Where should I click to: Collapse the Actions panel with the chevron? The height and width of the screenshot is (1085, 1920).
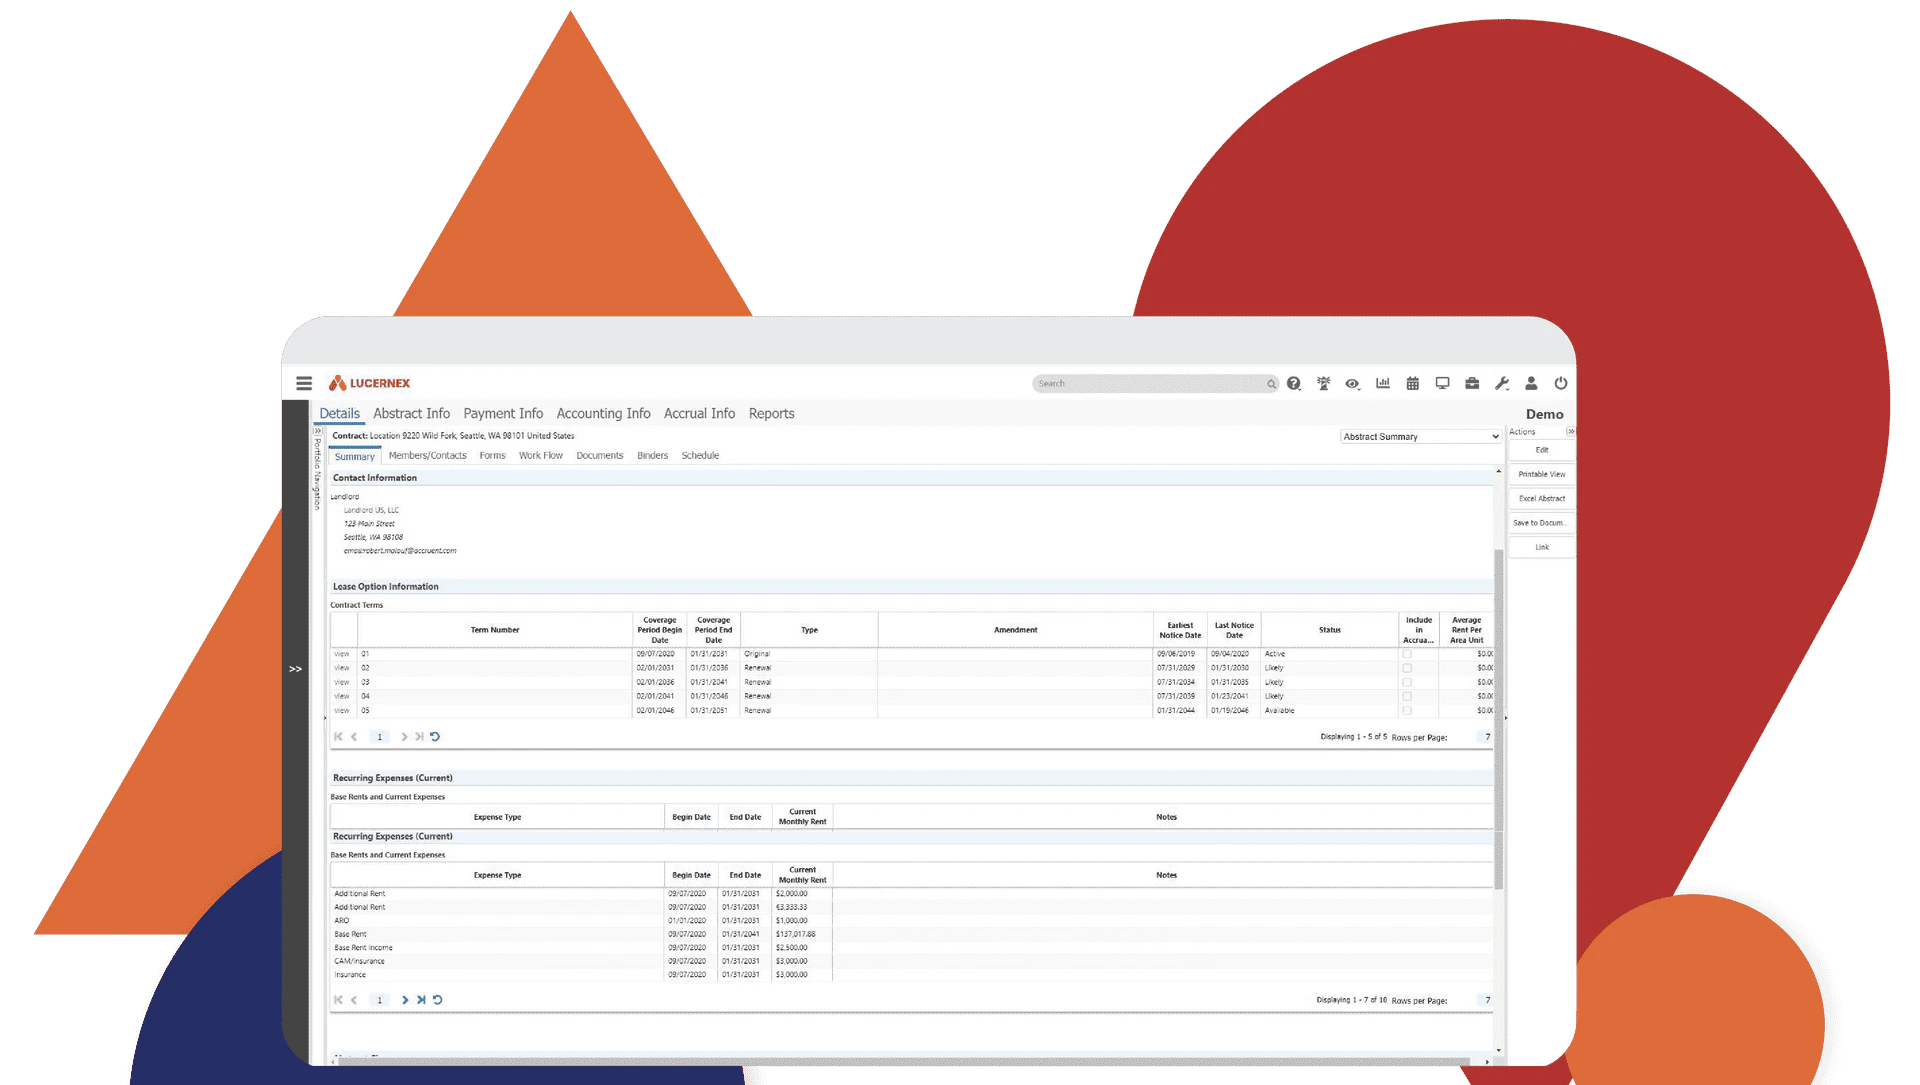[x=1571, y=431]
